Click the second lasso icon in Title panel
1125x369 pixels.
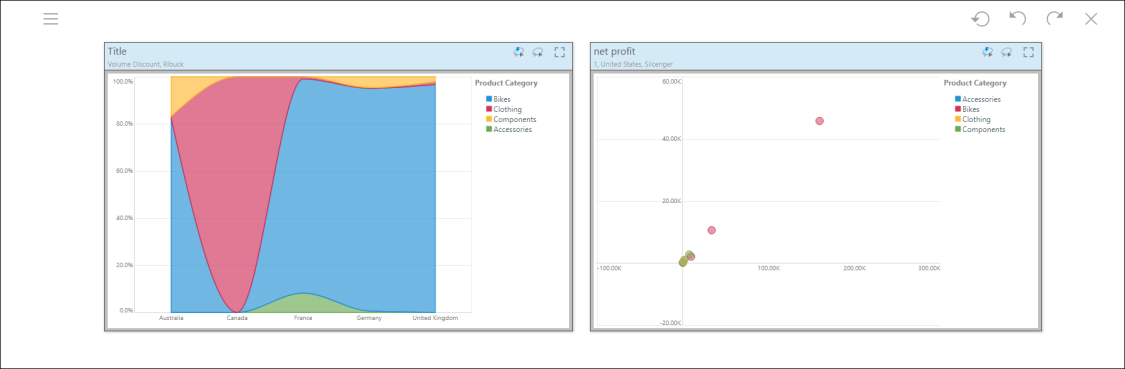537,52
